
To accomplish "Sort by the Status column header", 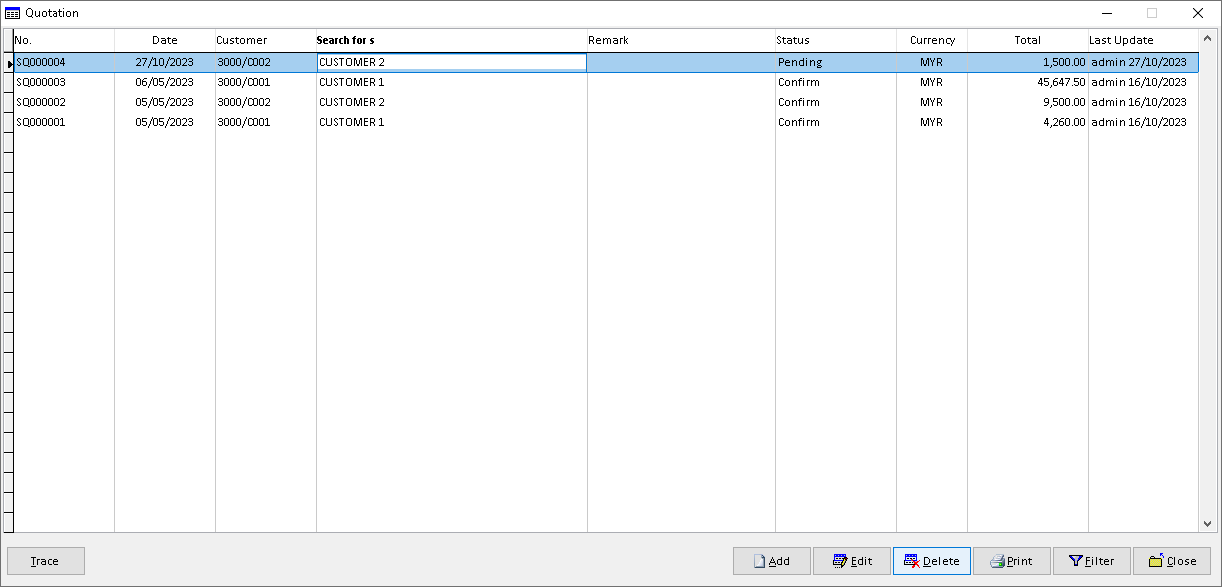I will [x=835, y=40].
